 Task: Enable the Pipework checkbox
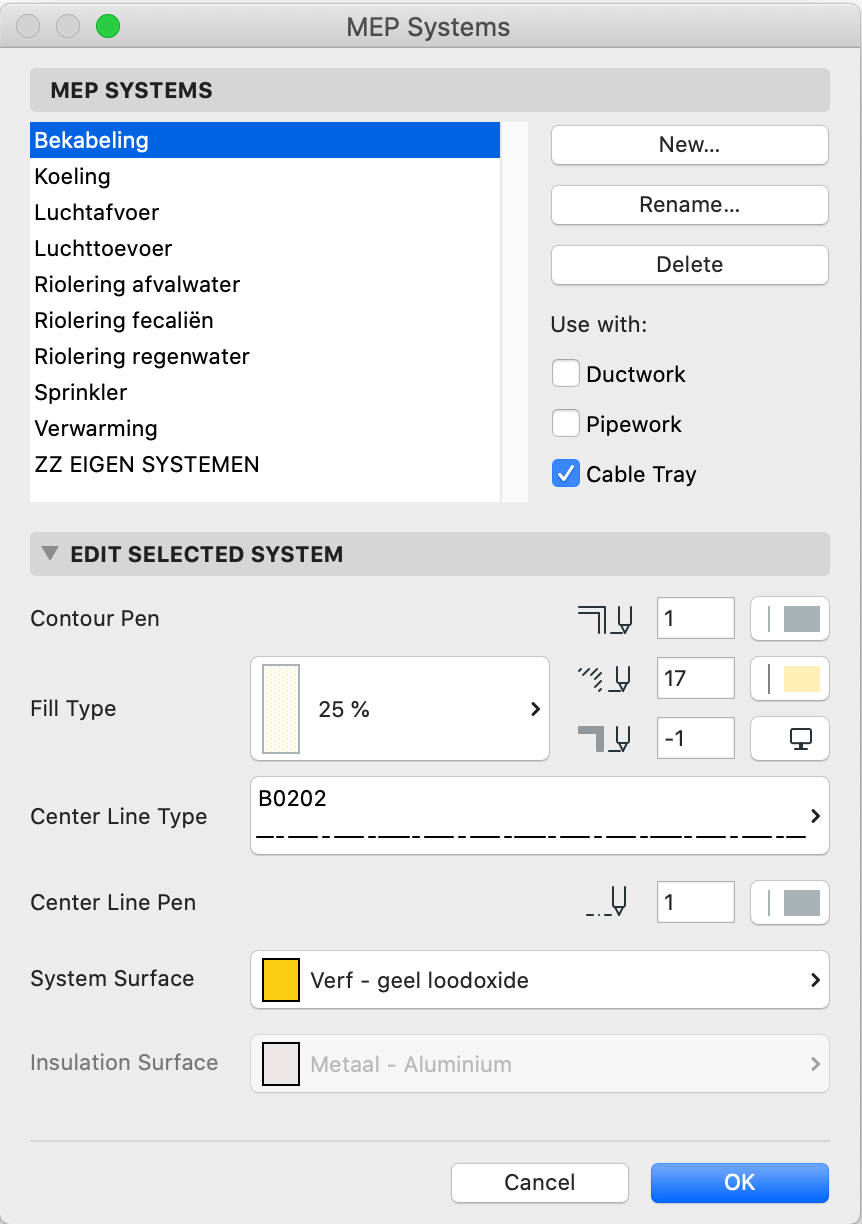coord(566,424)
